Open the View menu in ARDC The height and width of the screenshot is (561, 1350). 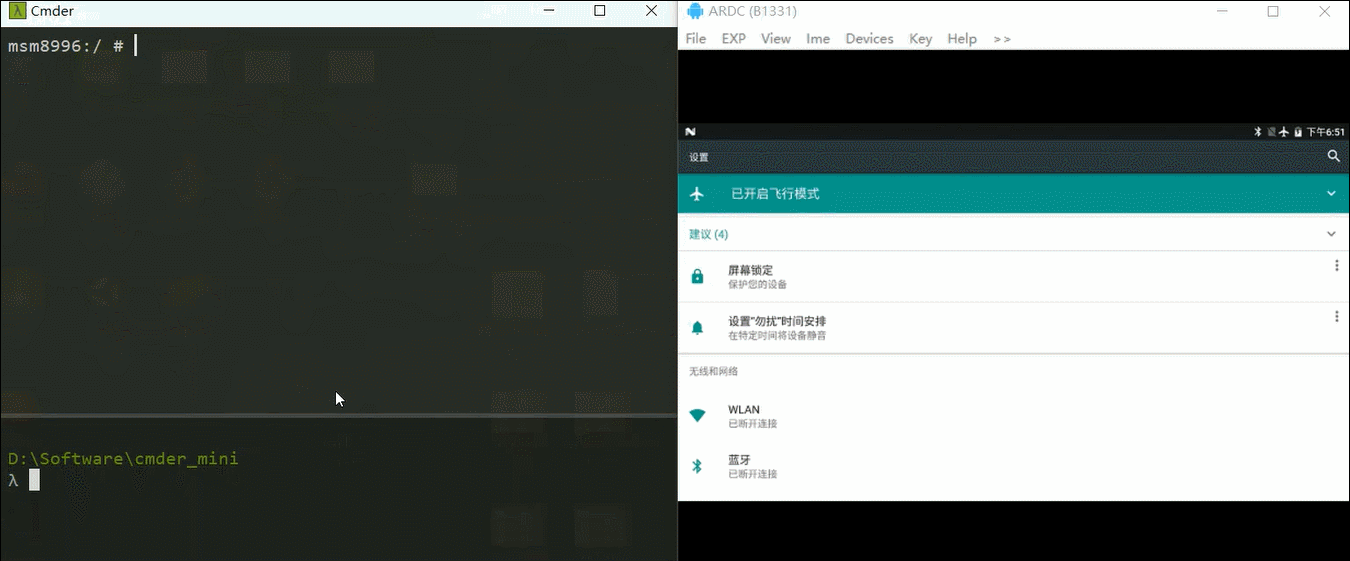coord(776,38)
